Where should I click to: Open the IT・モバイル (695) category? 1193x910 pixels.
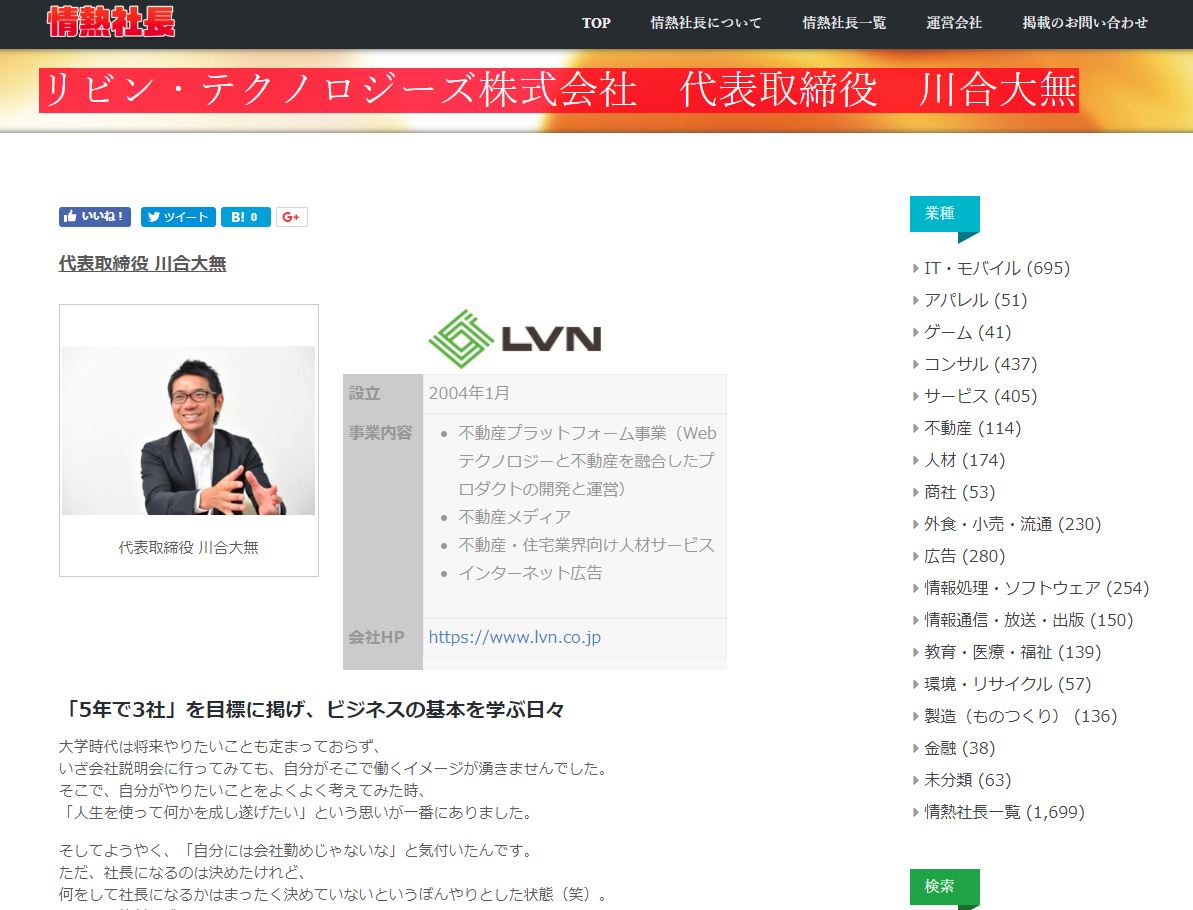click(997, 268)
